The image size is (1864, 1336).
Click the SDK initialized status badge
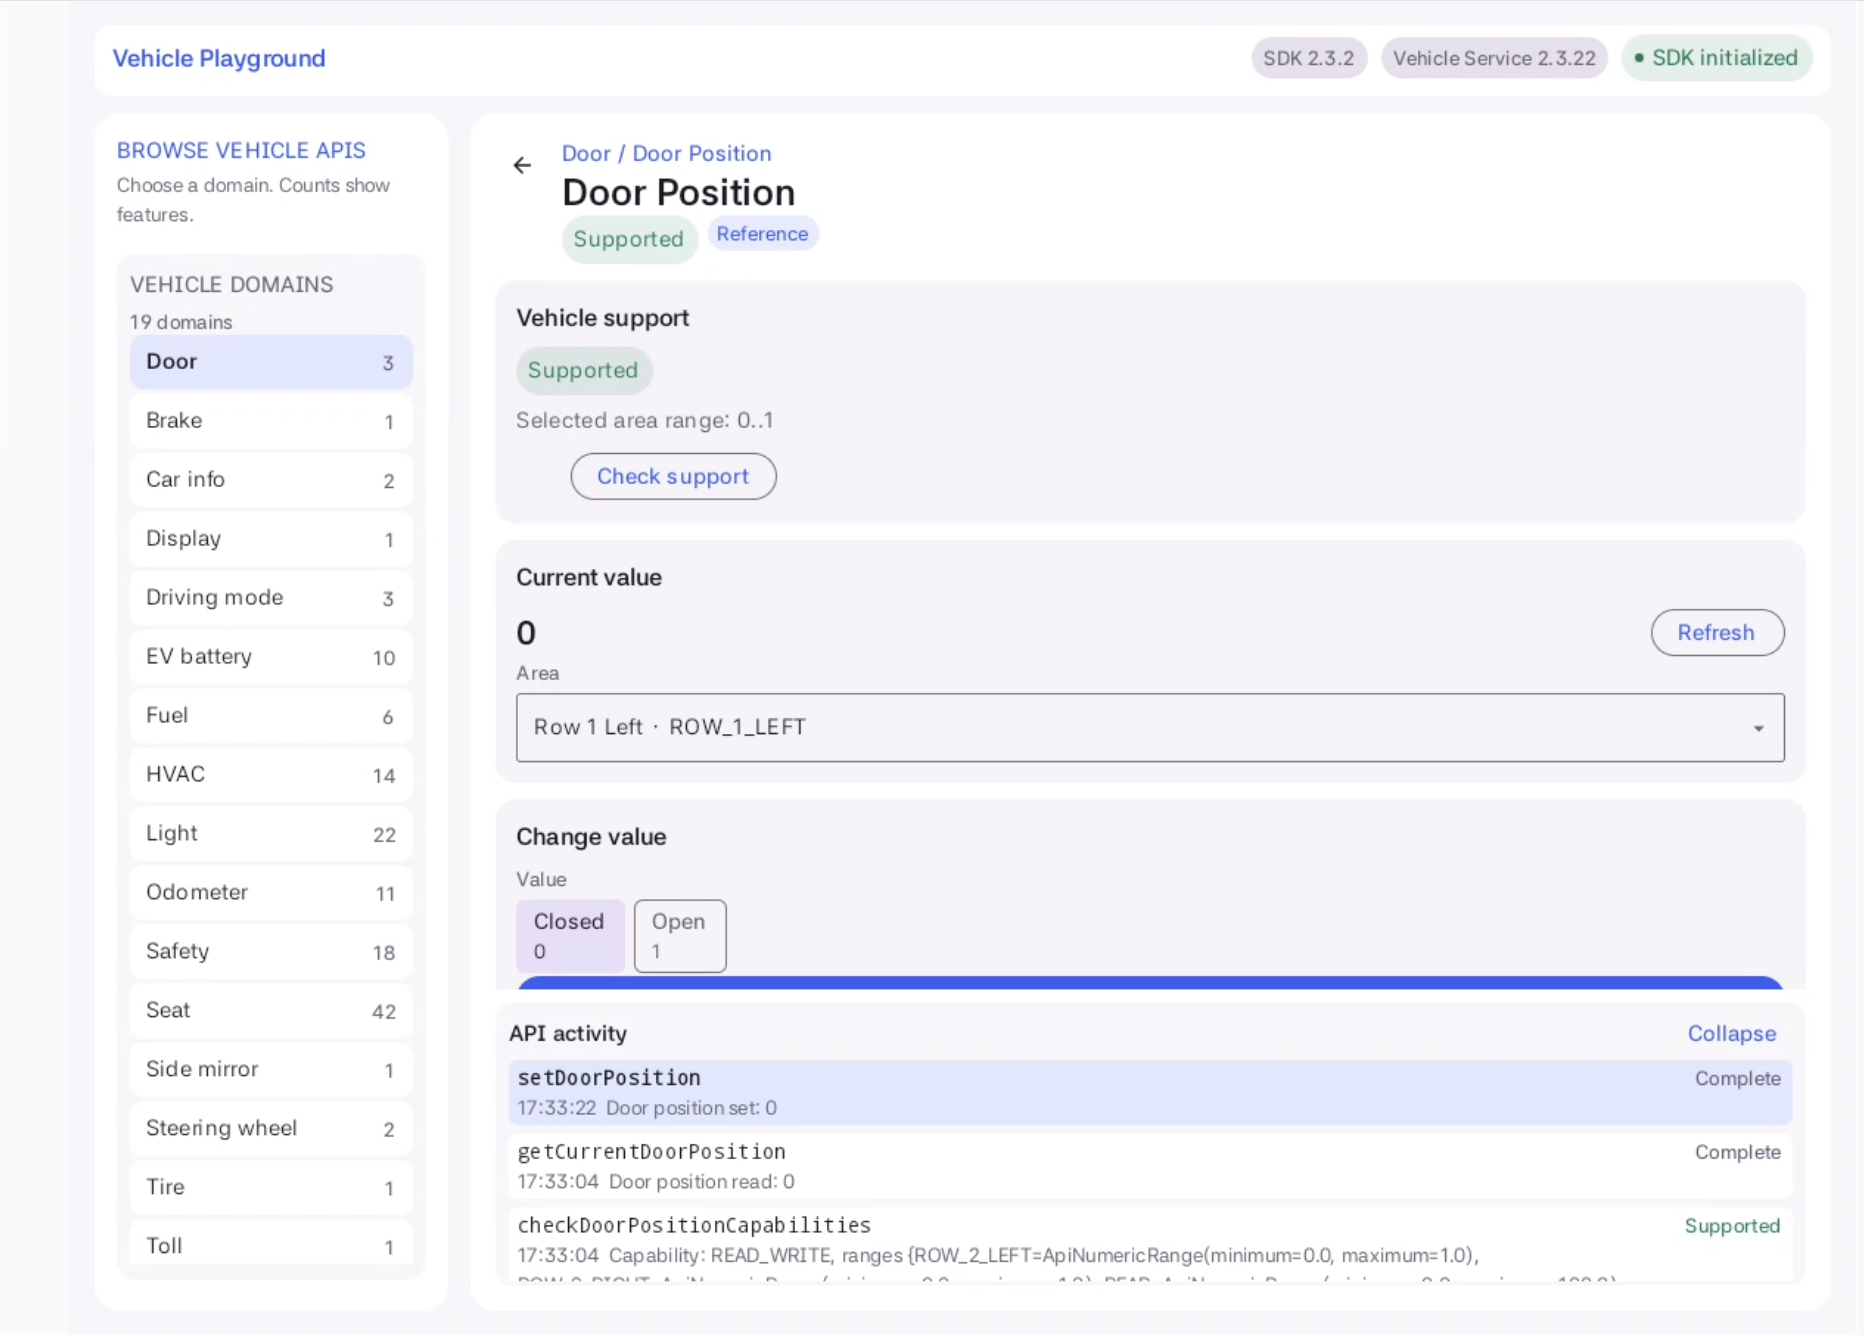pos(1716,58)
